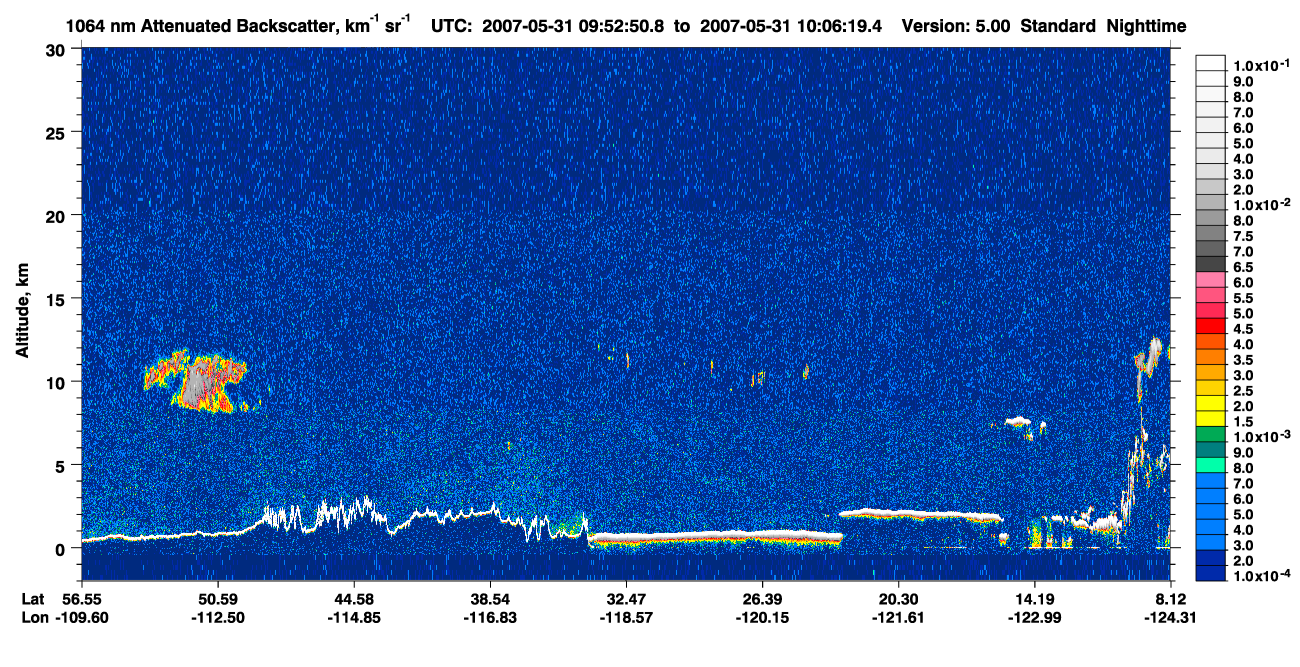1300x667 pixels.
Task: Click the longitude value -118.57
Action: tap(626, 617)
